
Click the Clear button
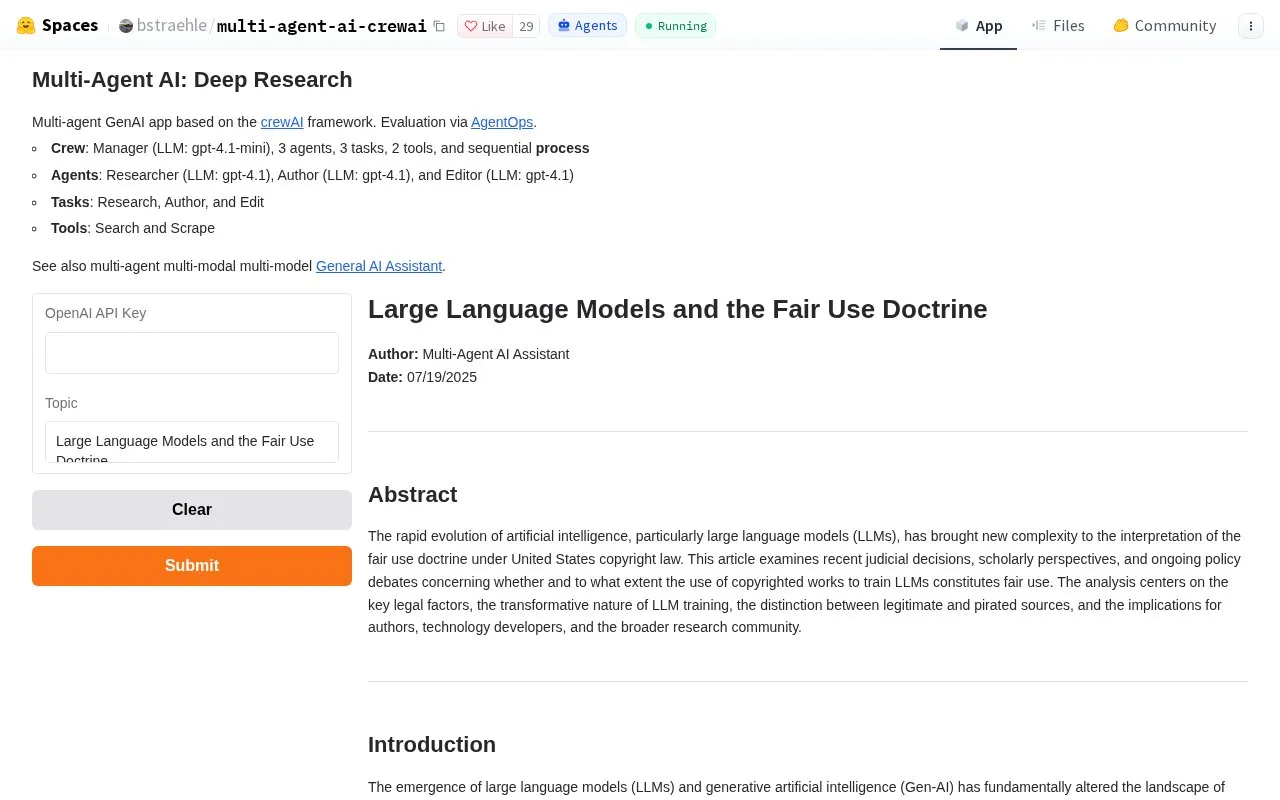(192, 510)
